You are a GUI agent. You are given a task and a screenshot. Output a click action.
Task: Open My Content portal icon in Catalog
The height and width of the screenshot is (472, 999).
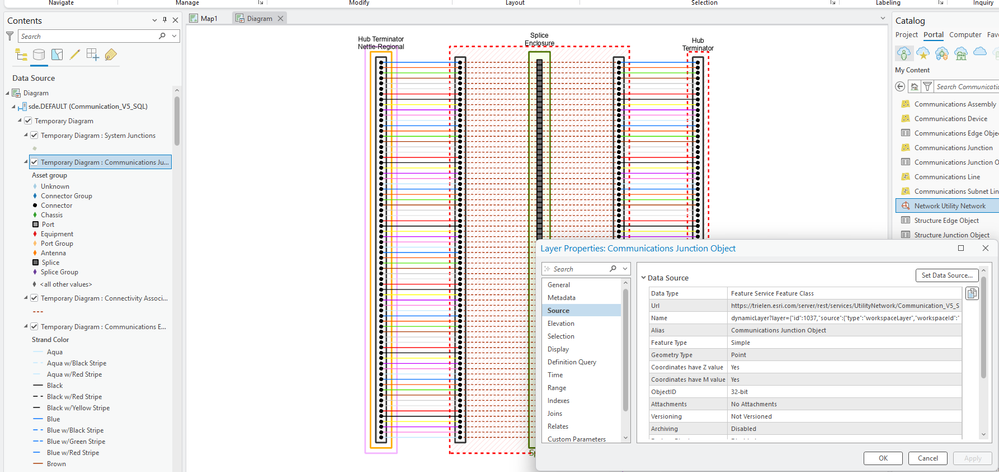click(903, 53)
